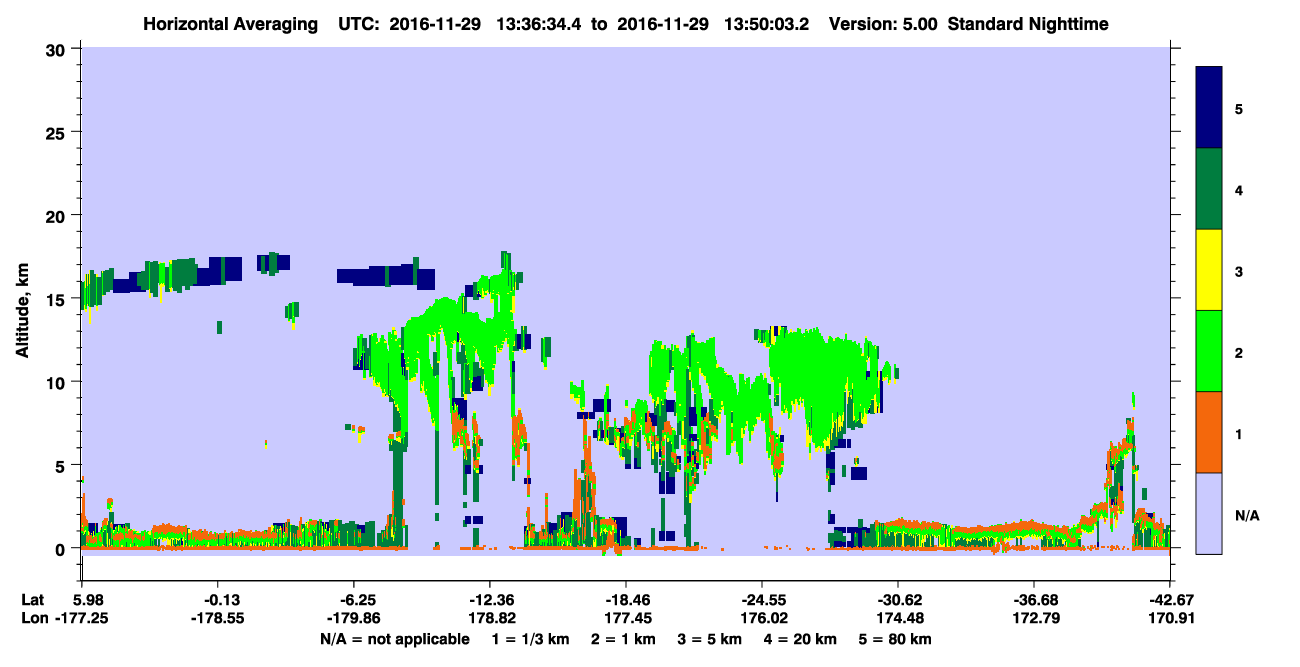Click longitude value 172.79
Image resolution: width=1300 pixels, height=667 pixels.
1034,618
